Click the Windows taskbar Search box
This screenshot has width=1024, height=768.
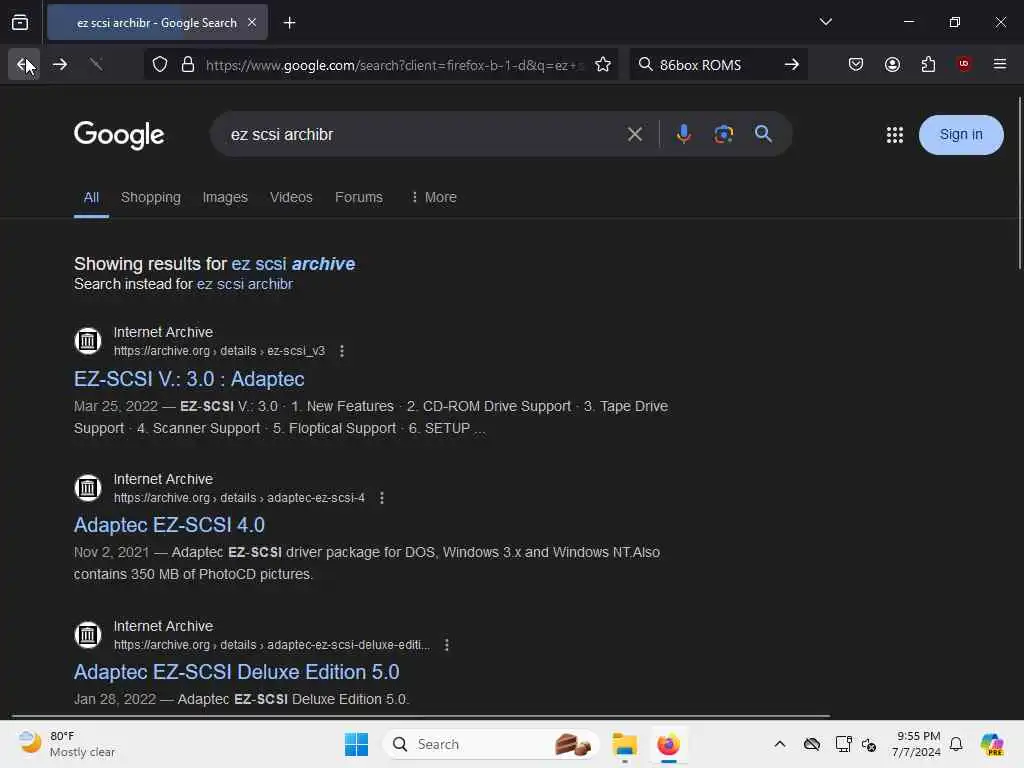[x=491, y=744]
